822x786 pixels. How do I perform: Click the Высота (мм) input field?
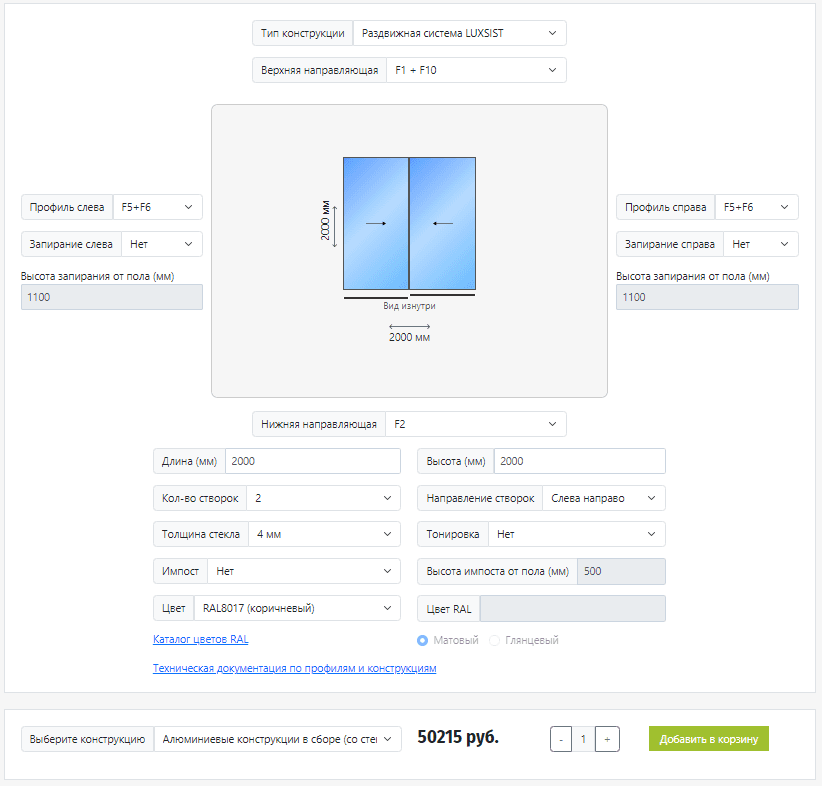pyautogui.click(x=580, y=461)
